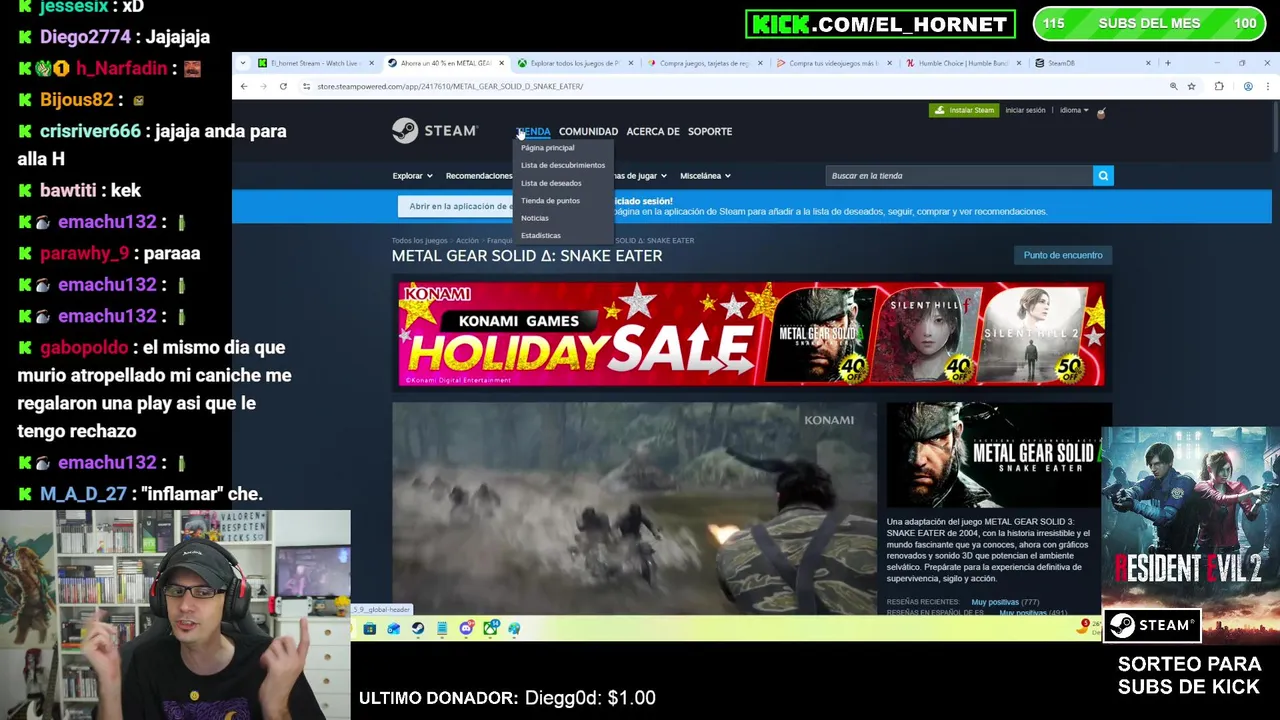Open the ACERCA DE page
Screen dimensions: 1280x720
(x=653, y=132)
